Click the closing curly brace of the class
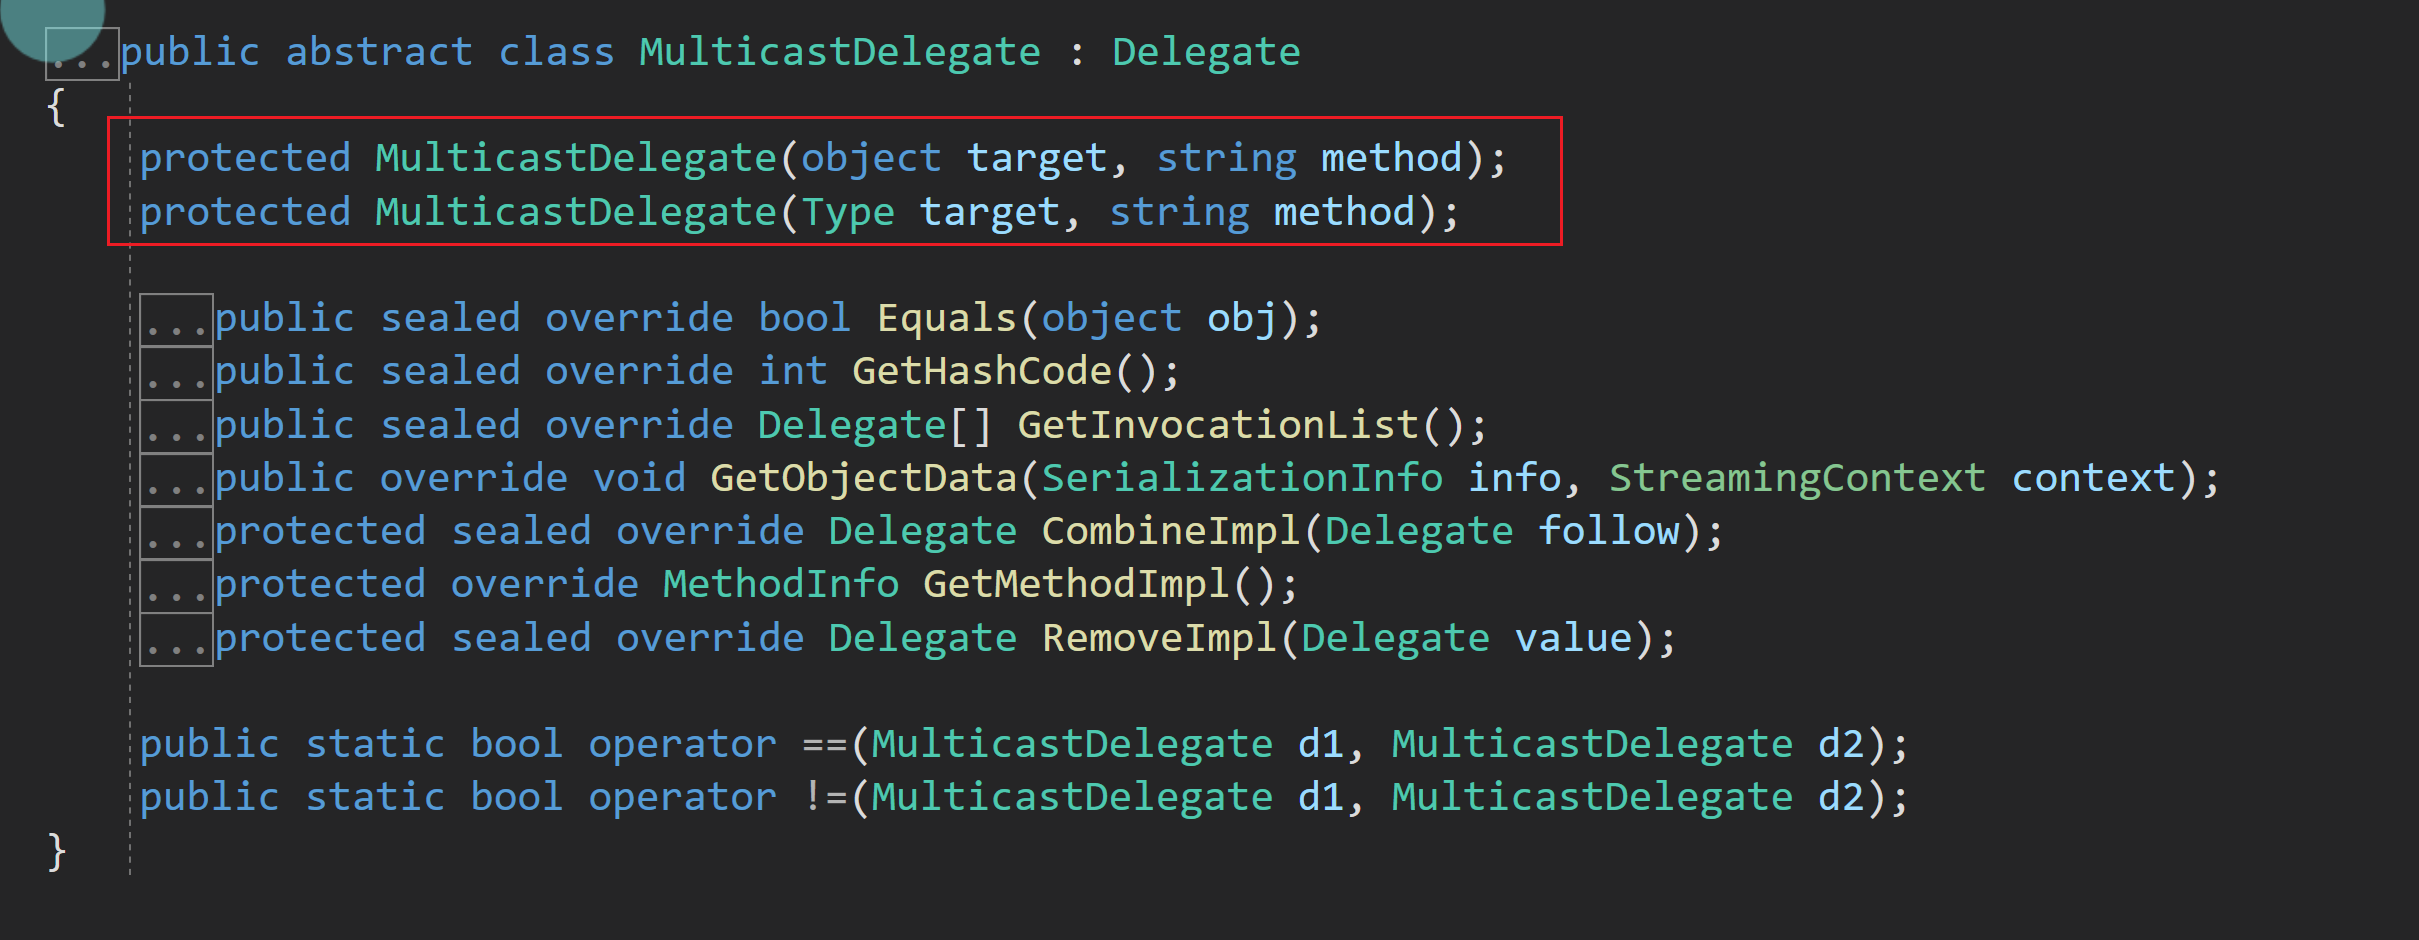The image size is (2419, 940). click(x=56, y=851)
